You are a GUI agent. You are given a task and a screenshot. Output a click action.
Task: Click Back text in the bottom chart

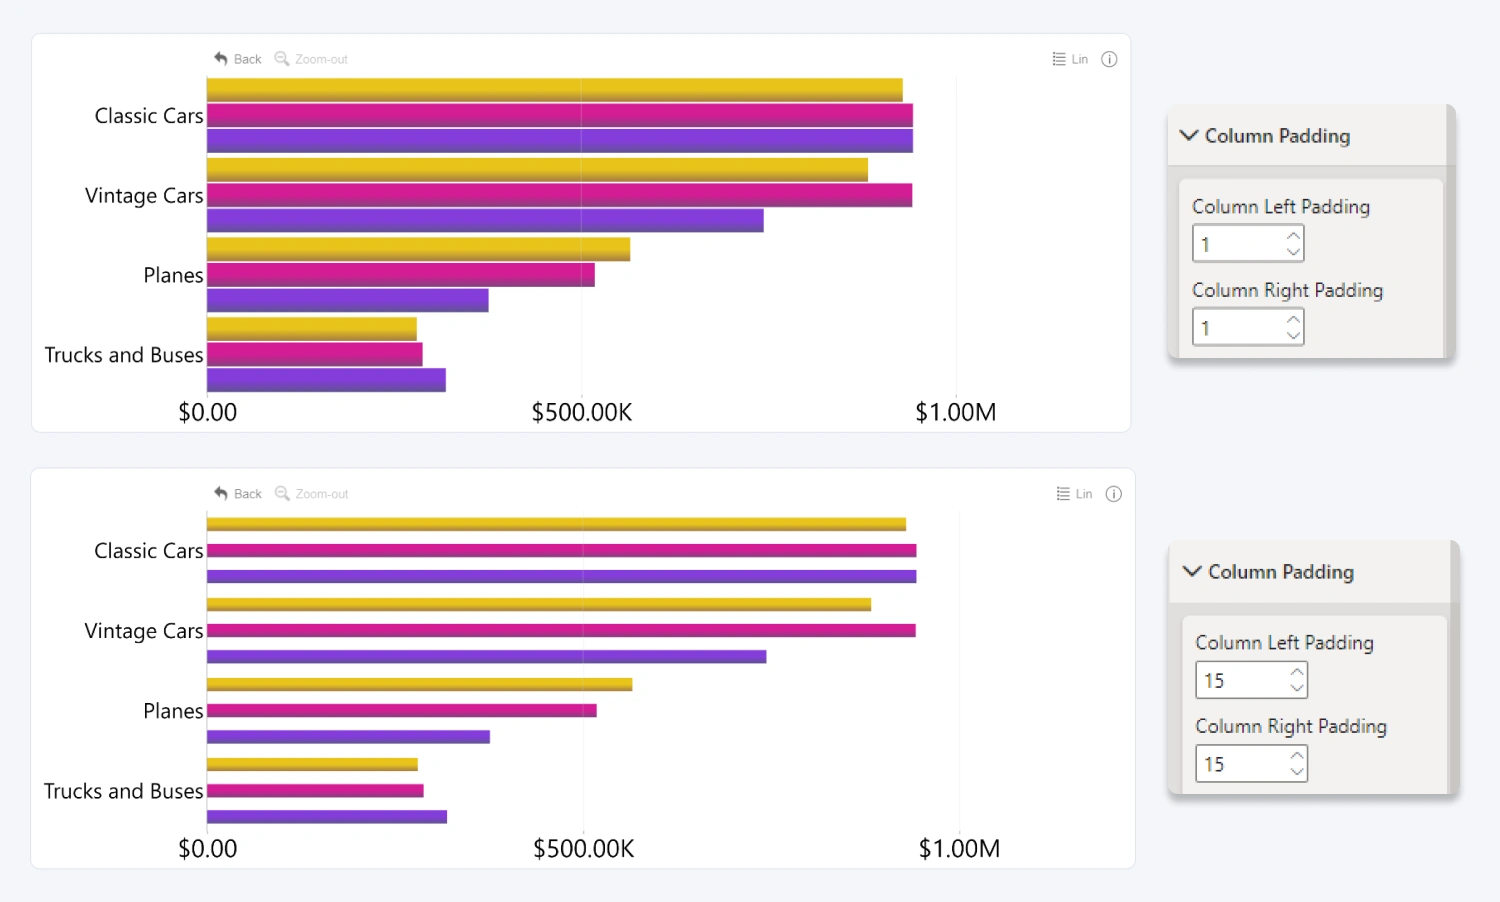(x=247, y=494)
